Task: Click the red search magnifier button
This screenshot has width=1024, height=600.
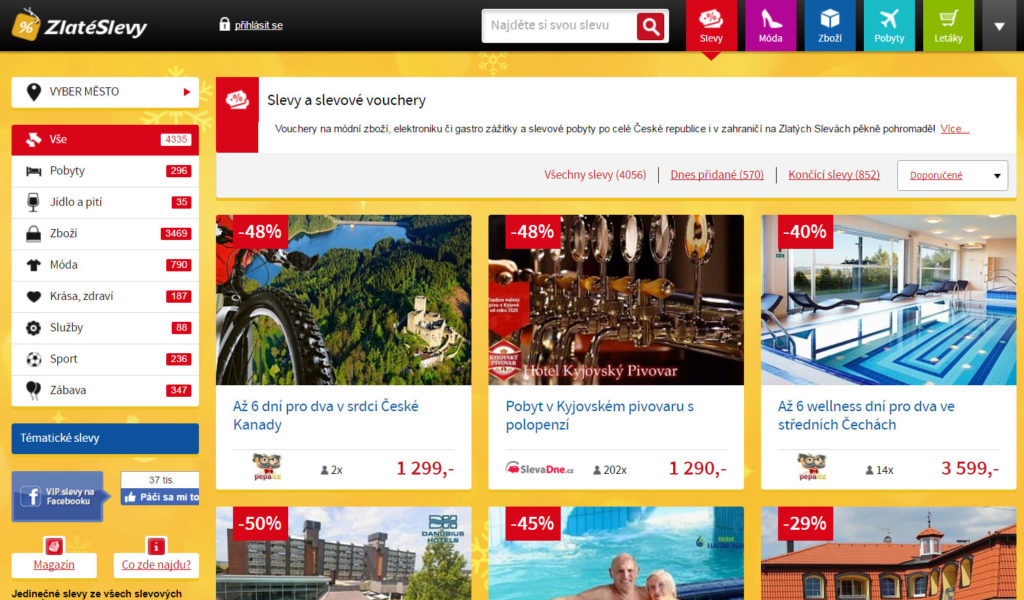Action: click(x=650, y=26)
